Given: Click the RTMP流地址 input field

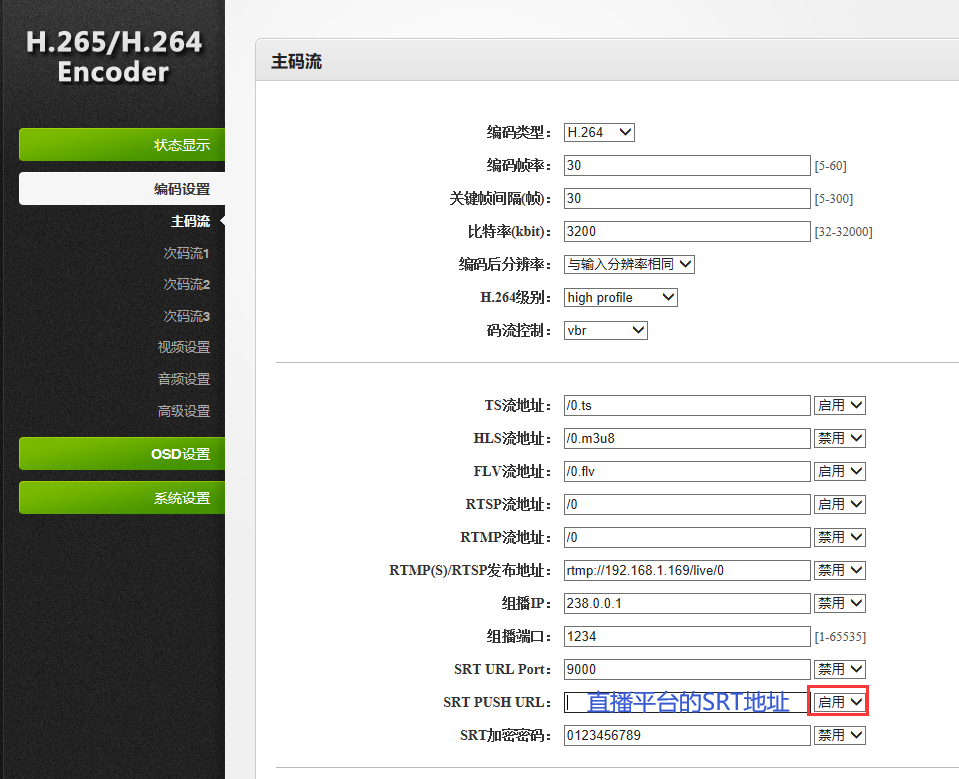Looking at the screenshot, I should pos(687,537).
